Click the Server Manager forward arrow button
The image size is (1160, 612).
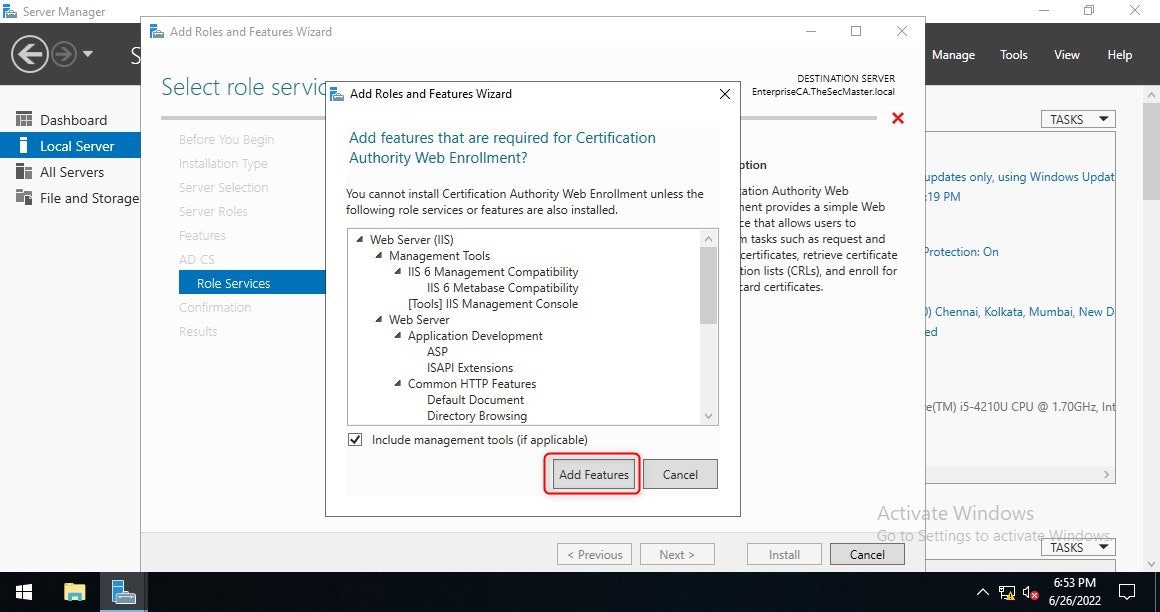64,54
